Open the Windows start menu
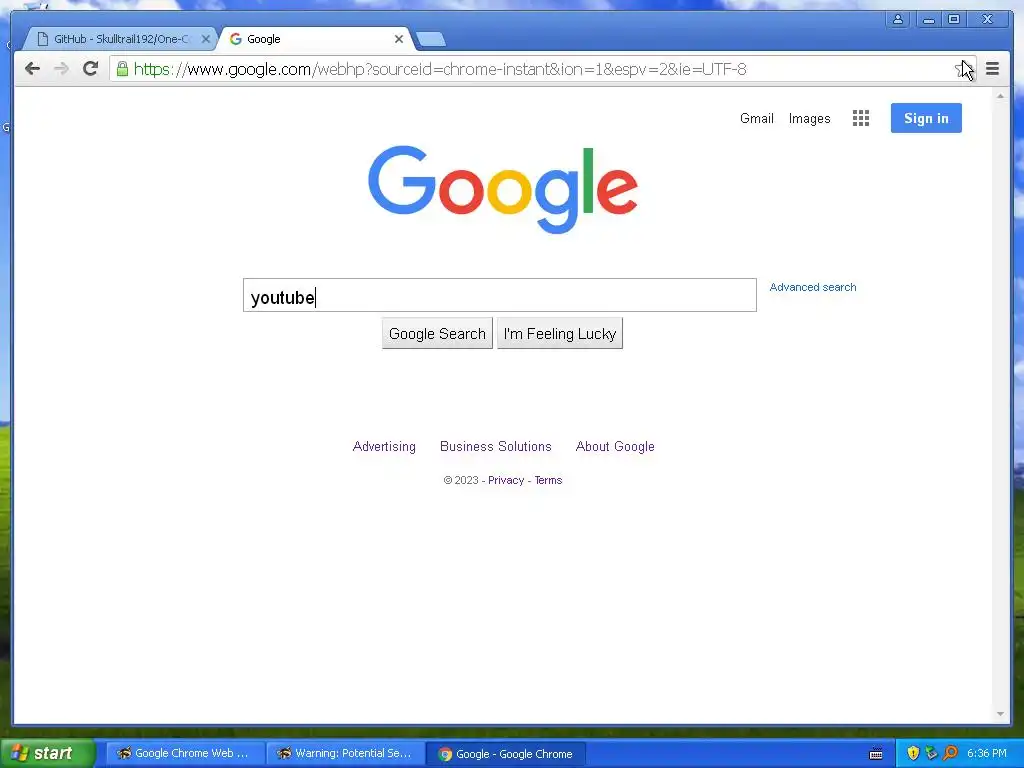 pyautogui.click(x=47, y=753)
